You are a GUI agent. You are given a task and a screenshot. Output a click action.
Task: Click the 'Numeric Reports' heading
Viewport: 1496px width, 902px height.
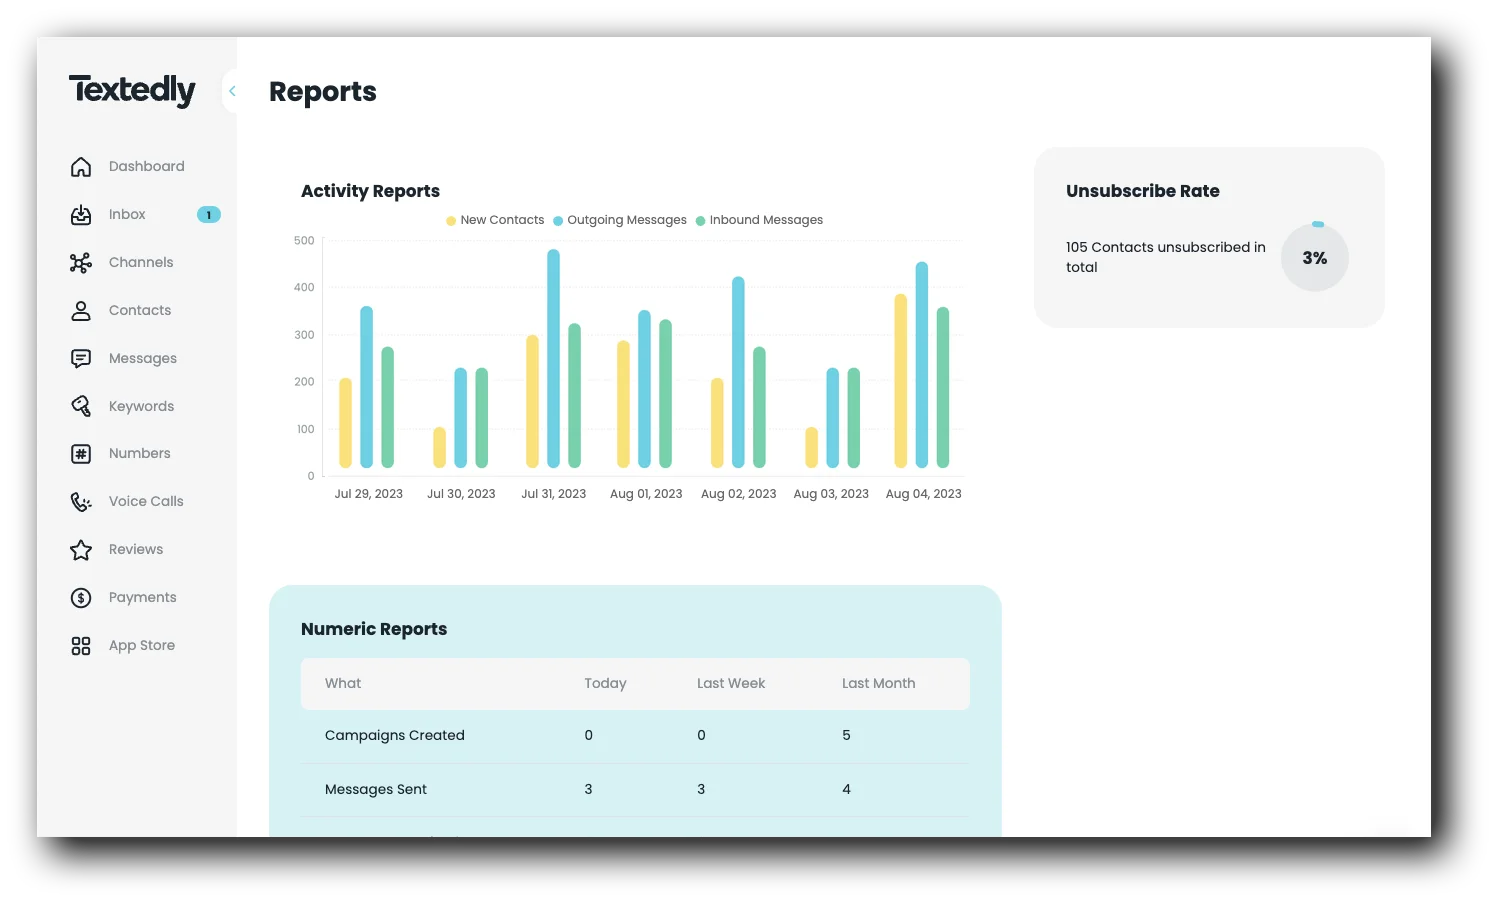(374, 629)
